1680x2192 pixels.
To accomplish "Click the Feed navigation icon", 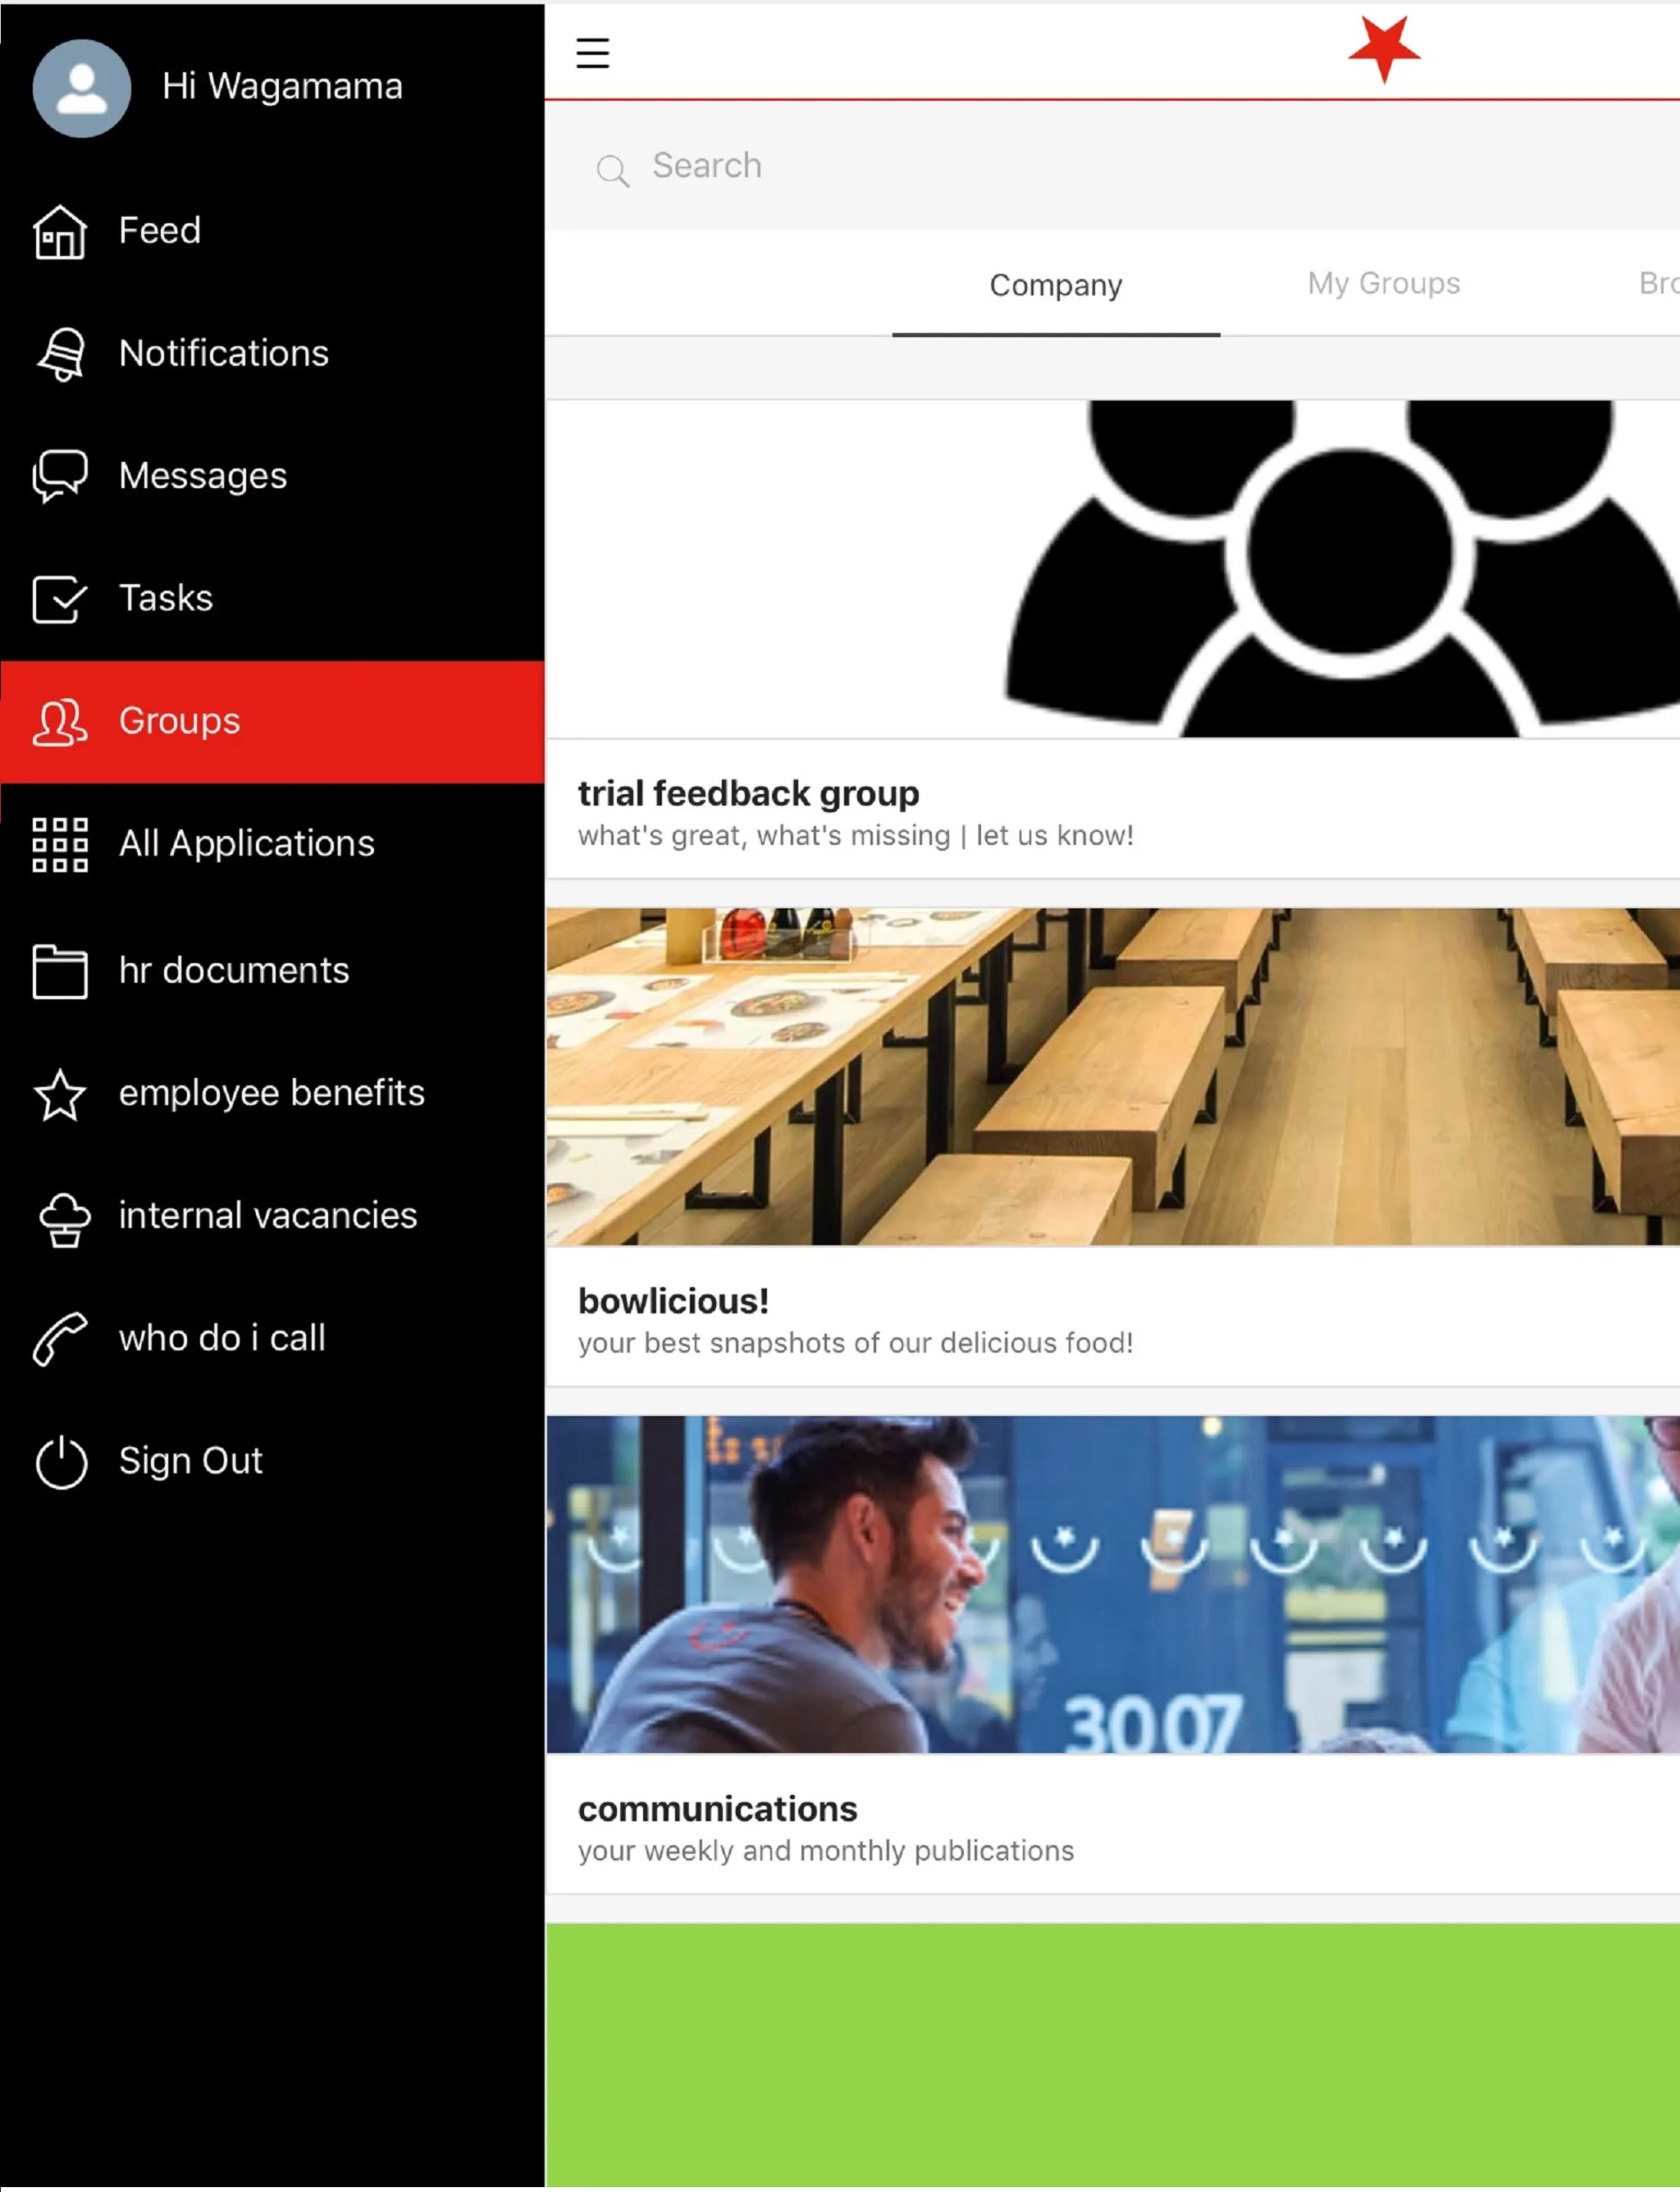I will point(62,230).
